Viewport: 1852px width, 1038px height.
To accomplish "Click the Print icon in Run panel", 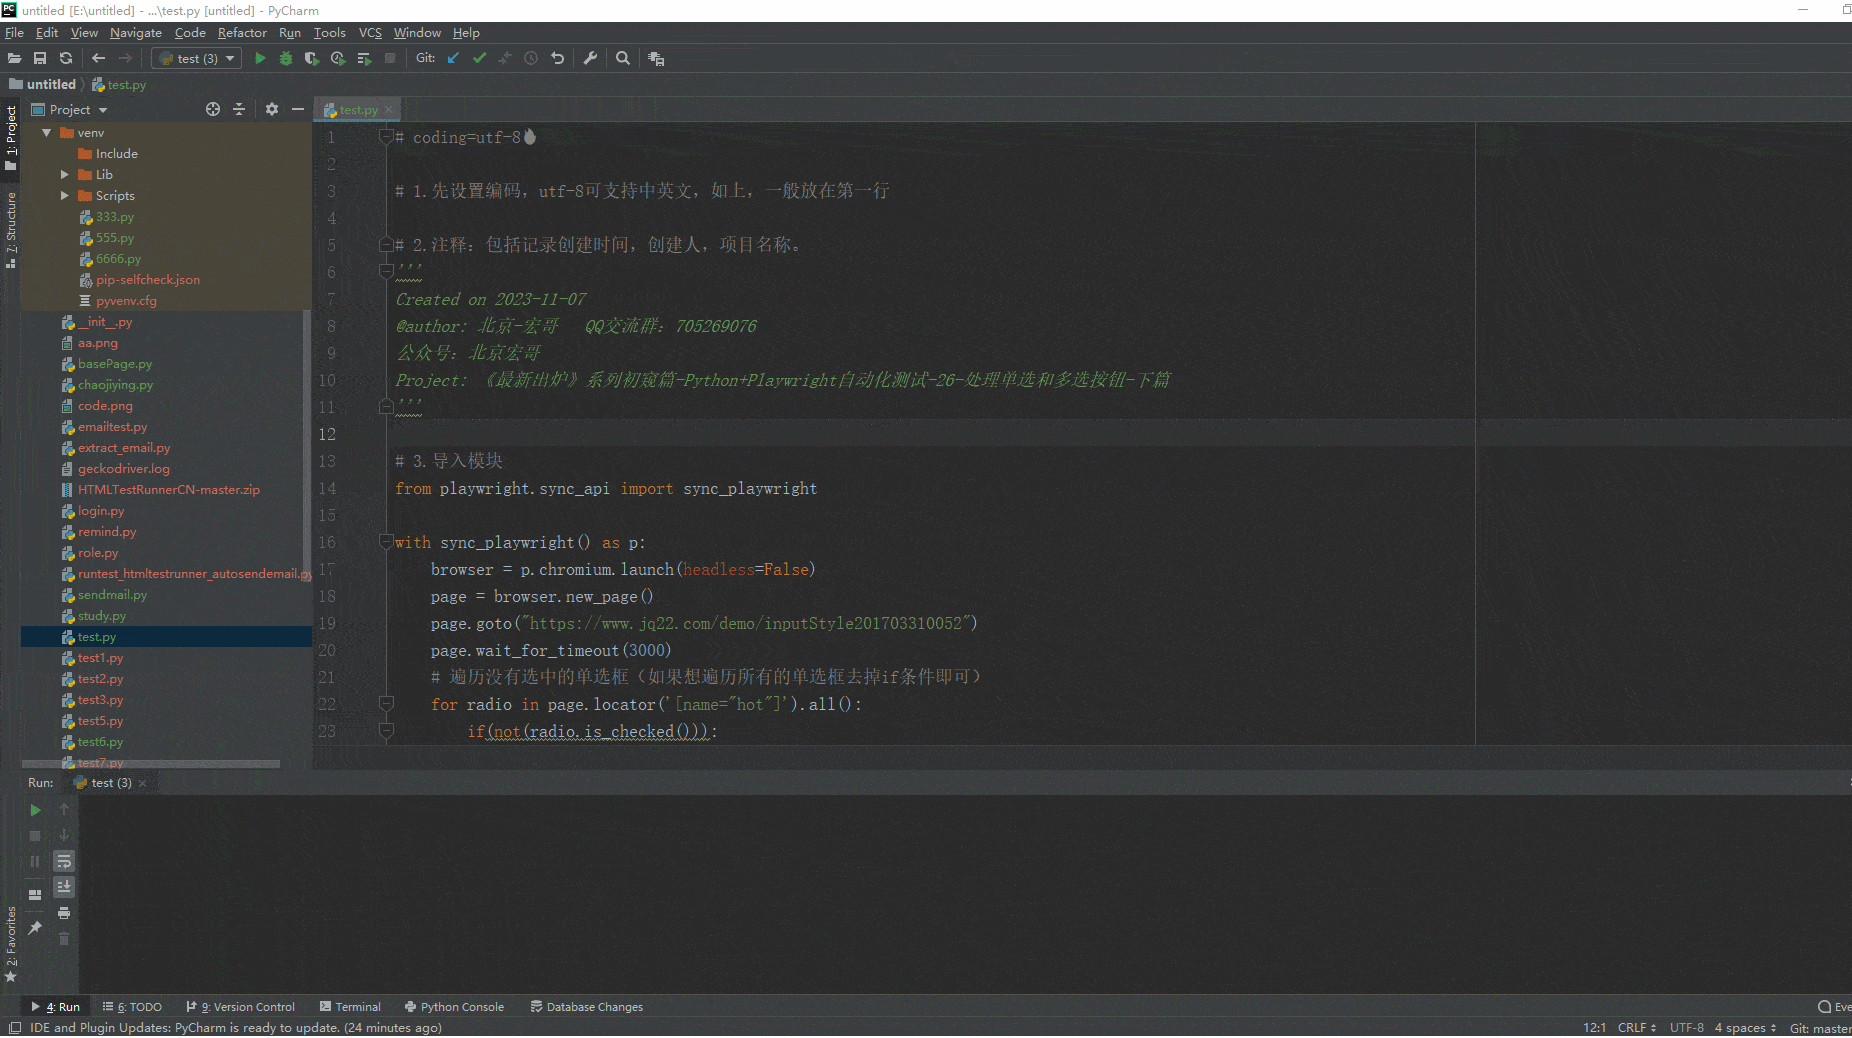I will point(64,913).
